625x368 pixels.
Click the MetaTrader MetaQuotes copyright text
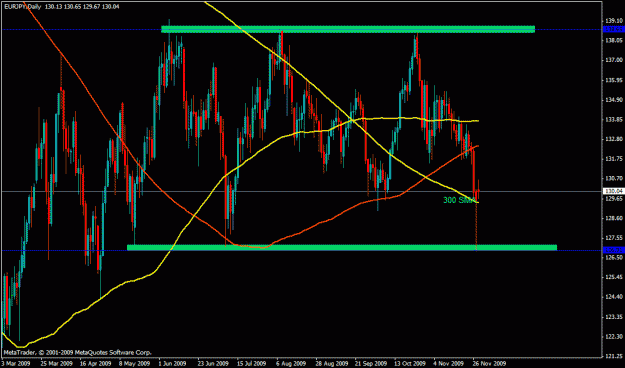[x=77, y=353]
